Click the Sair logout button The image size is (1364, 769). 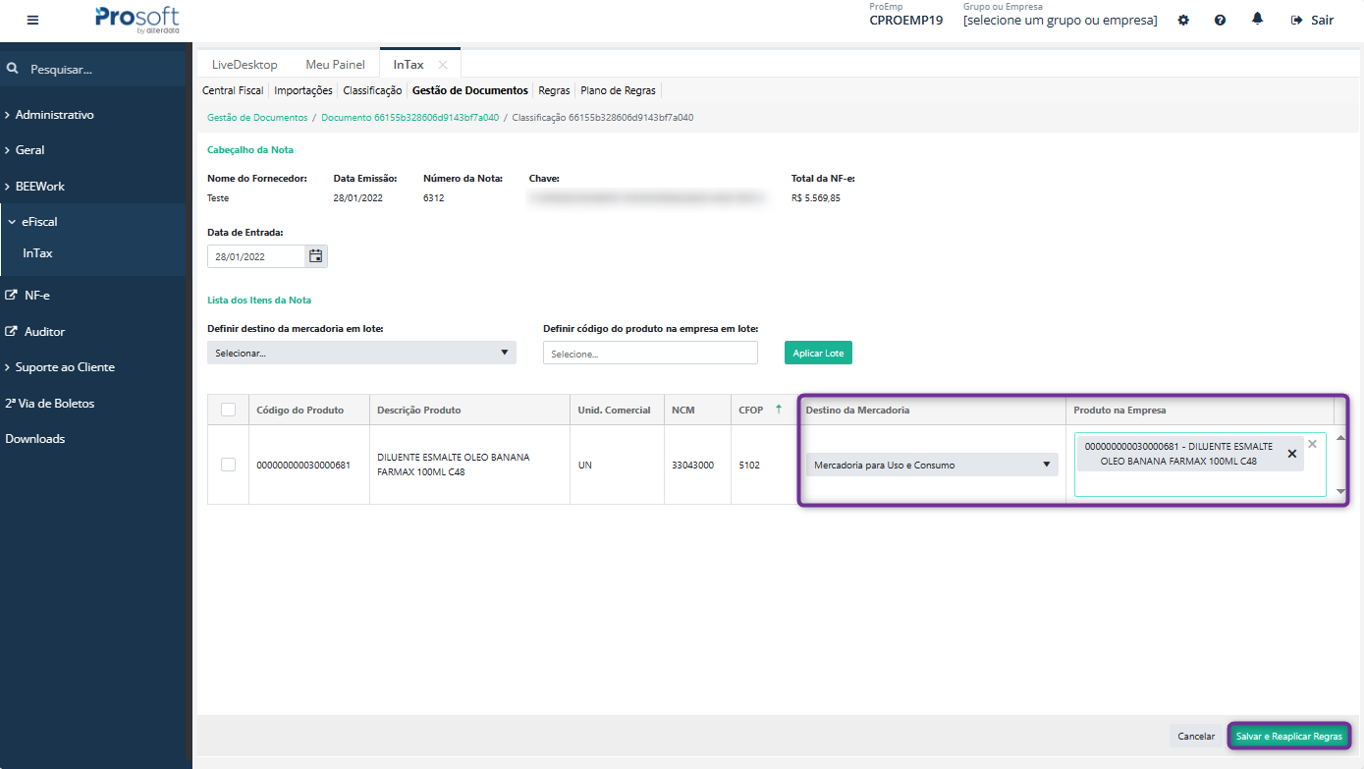pos(1312,20)
